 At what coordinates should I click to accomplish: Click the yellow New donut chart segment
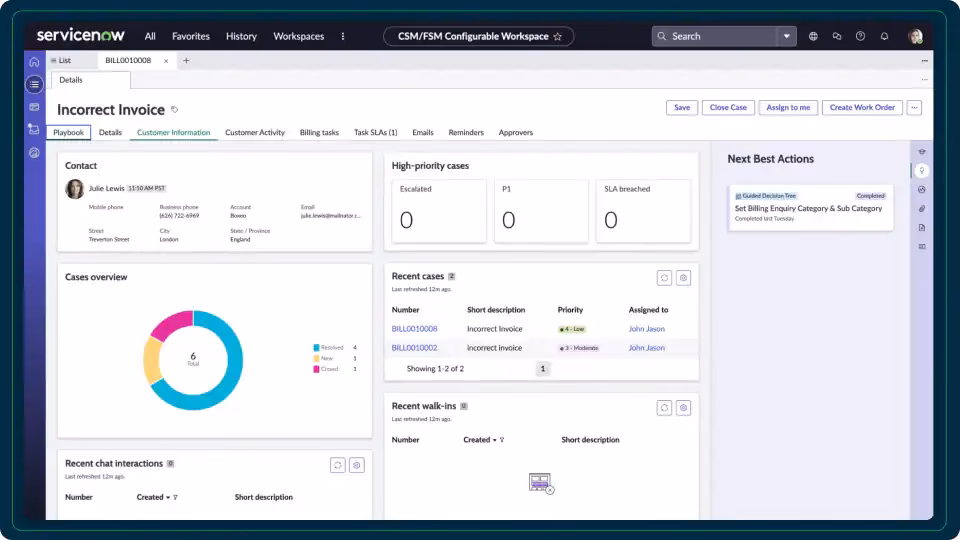pos(152,360)
